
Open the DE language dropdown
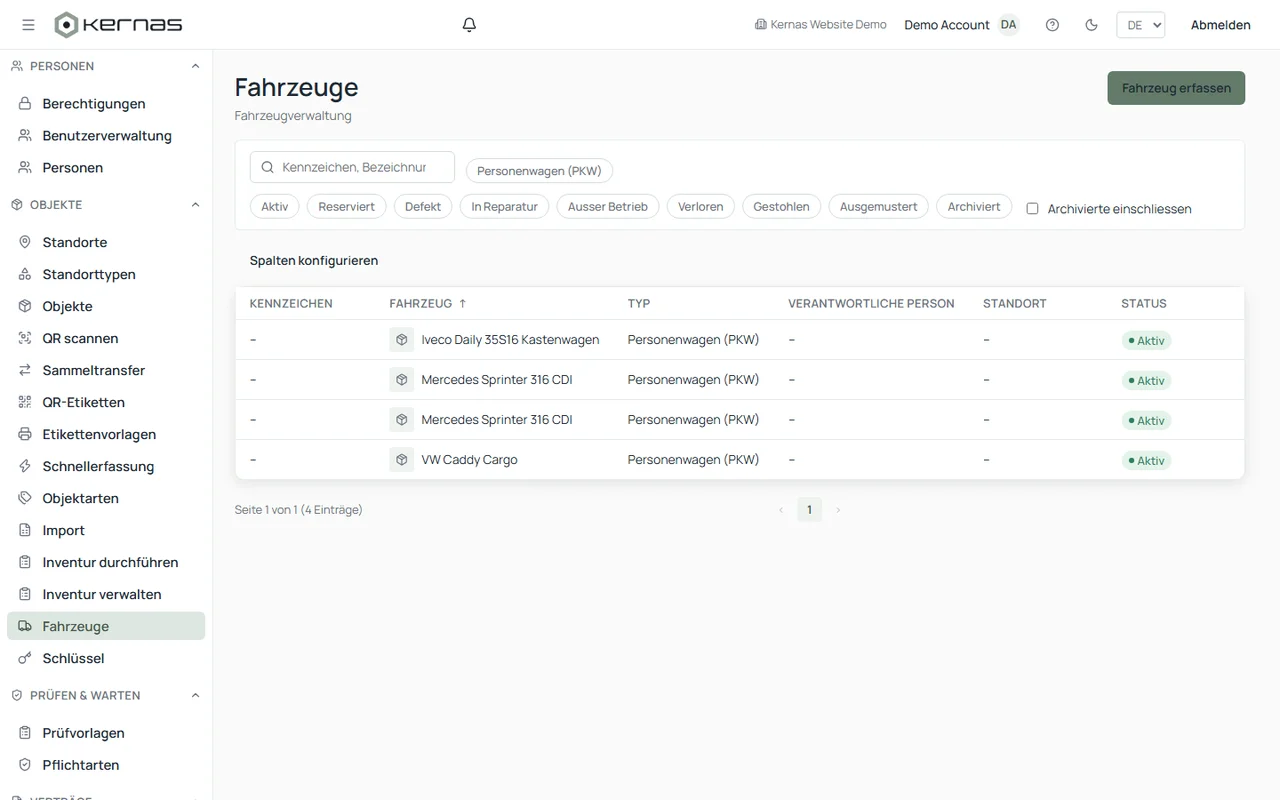coord(1140,25)
